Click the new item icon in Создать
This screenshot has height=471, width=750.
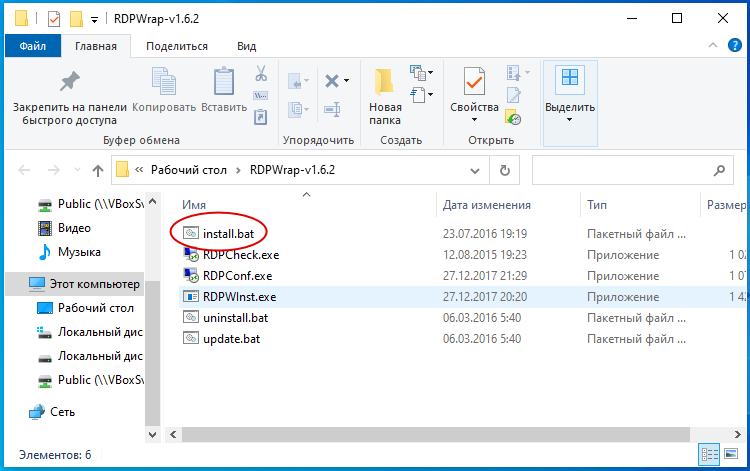(x=418, y=73)
